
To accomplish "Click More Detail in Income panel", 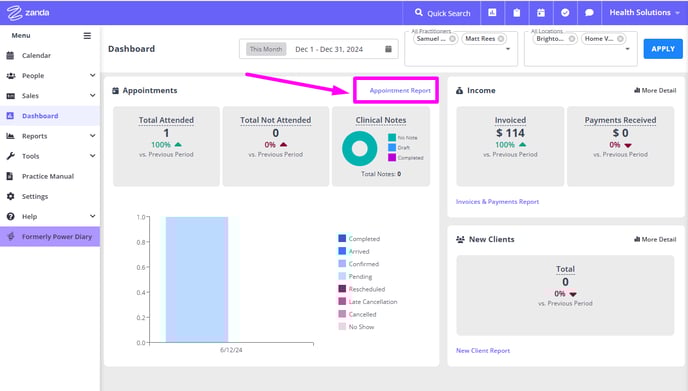I will (655, 90).
